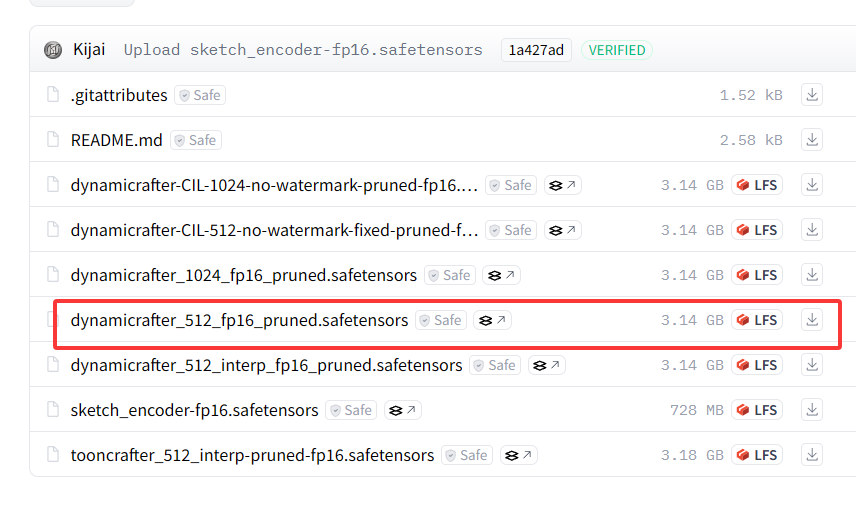Viewport: 856px width, 528px height.
Task: Download the sketch_encoder-fp16.safetensors file
Action: click(x=812, y=410)
